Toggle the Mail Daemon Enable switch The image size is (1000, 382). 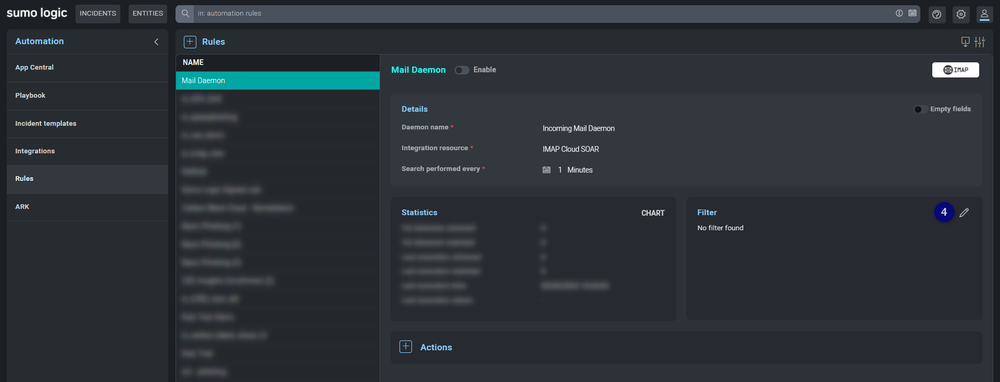click(x=462, y=70)
